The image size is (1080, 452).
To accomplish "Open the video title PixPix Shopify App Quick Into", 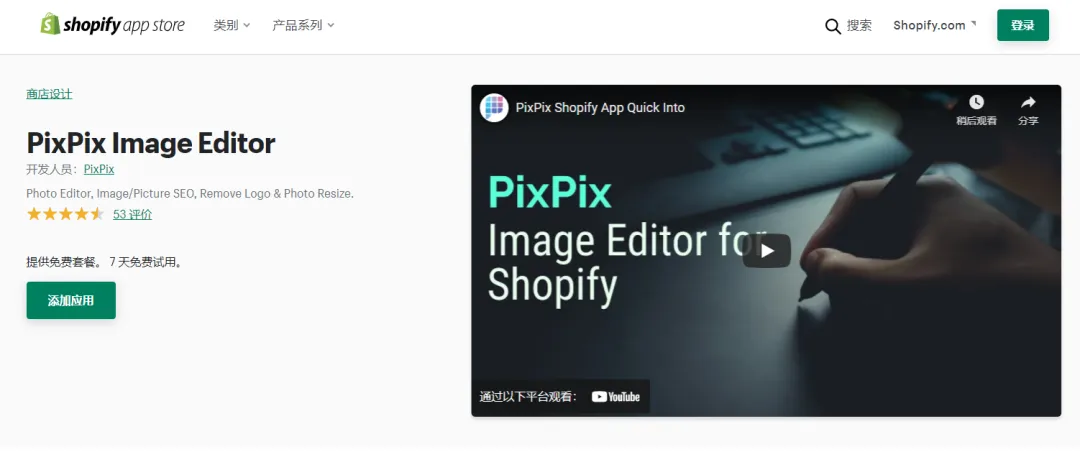I will click(600, 107).
